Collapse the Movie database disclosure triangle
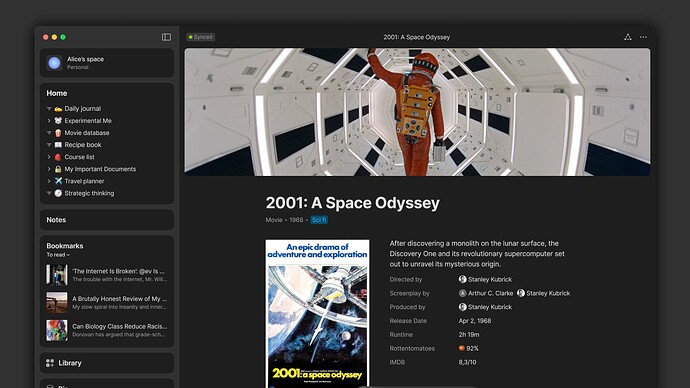Viewport: 690px width, 388px height. point(49,133)
